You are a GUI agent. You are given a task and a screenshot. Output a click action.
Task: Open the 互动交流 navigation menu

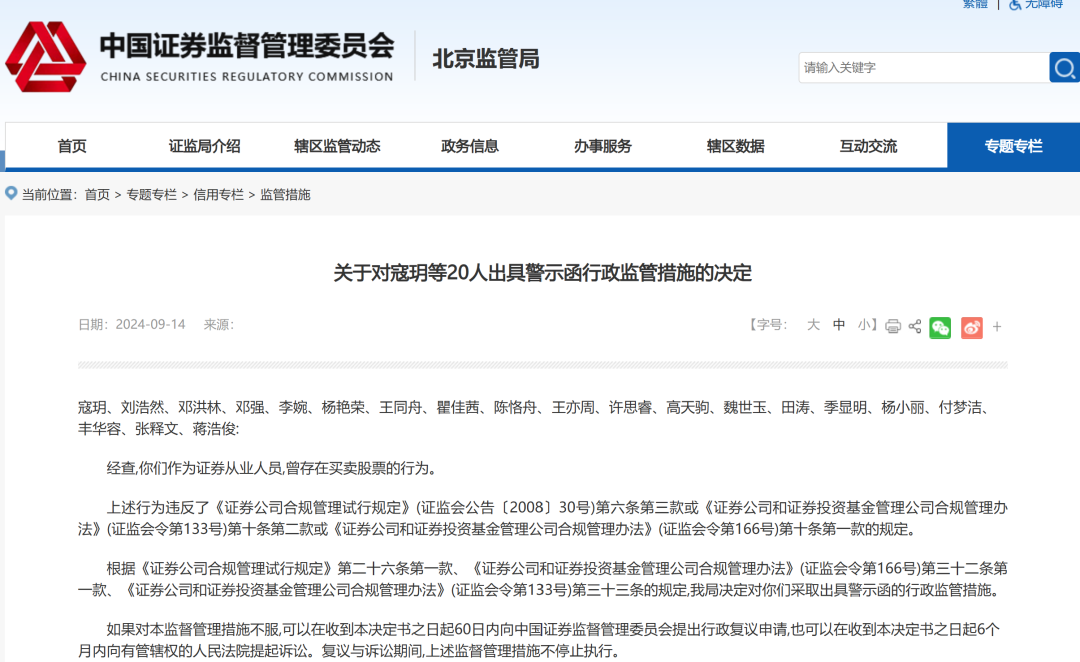(x=867, y=145)
